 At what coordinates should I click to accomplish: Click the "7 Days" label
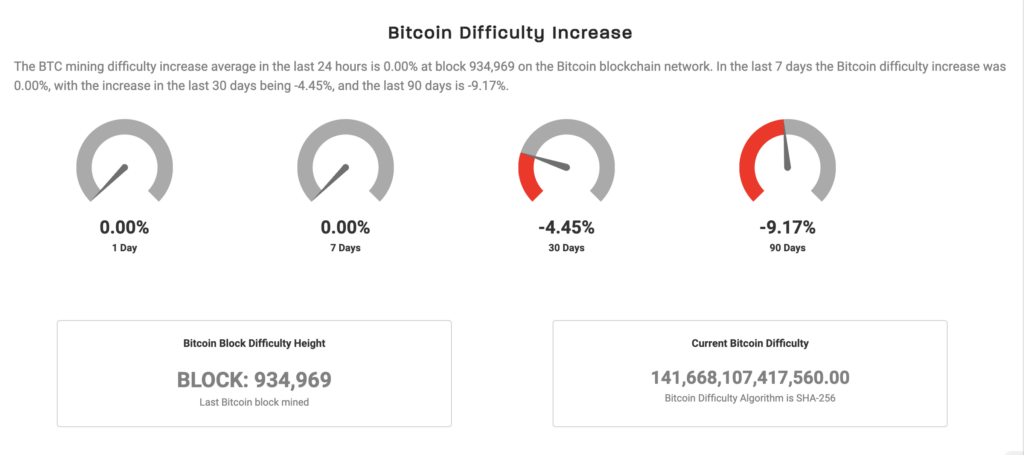pyautogui.click(x=345, y=247)
